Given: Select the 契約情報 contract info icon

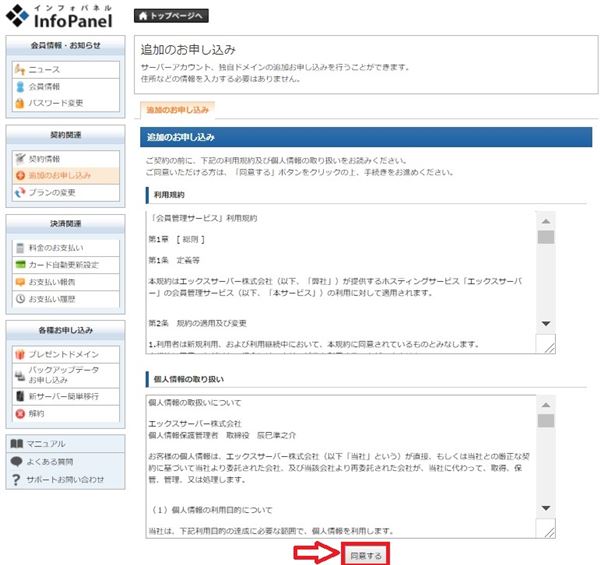Looking at the screenshot, I should [x=19, y=158].
